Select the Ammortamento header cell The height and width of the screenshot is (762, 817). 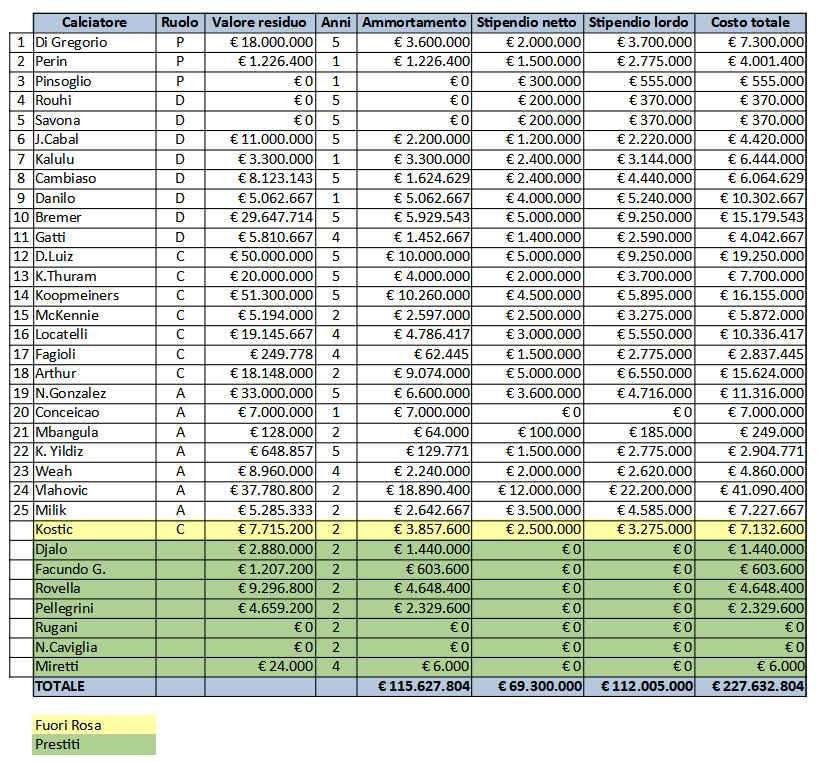click(414, 22)
